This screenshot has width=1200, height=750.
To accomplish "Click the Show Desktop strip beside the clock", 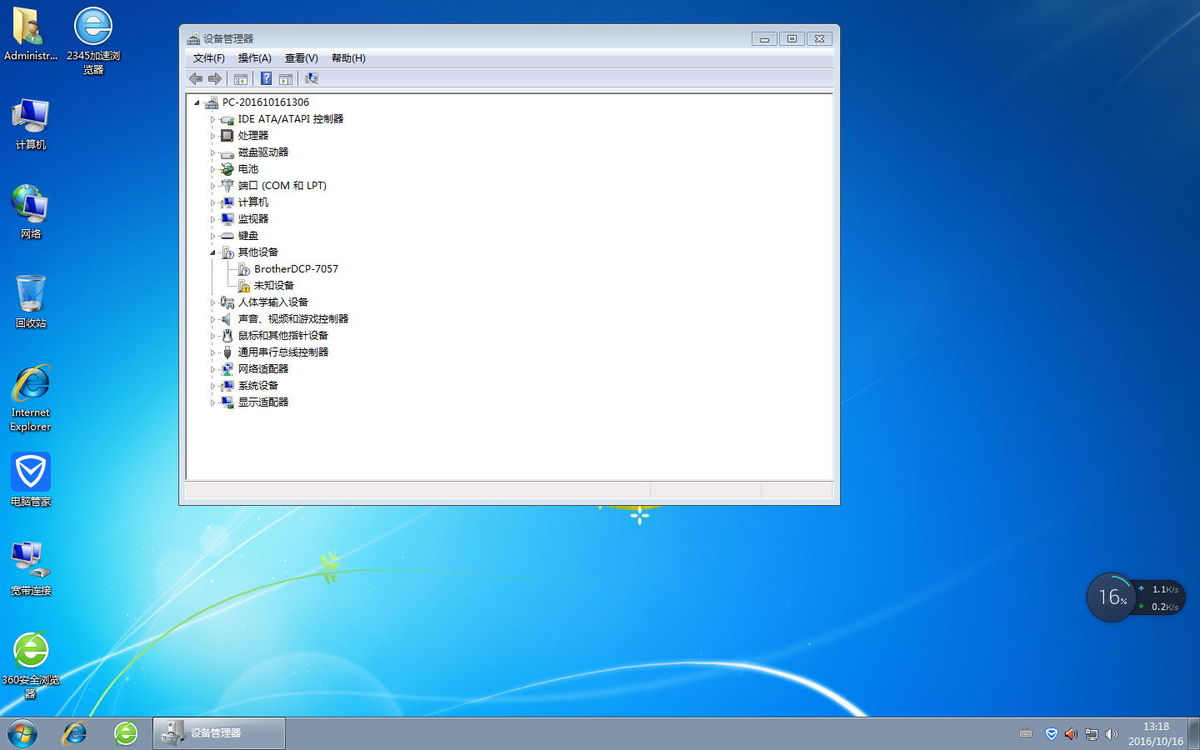I will click(x=1193, y=733).
